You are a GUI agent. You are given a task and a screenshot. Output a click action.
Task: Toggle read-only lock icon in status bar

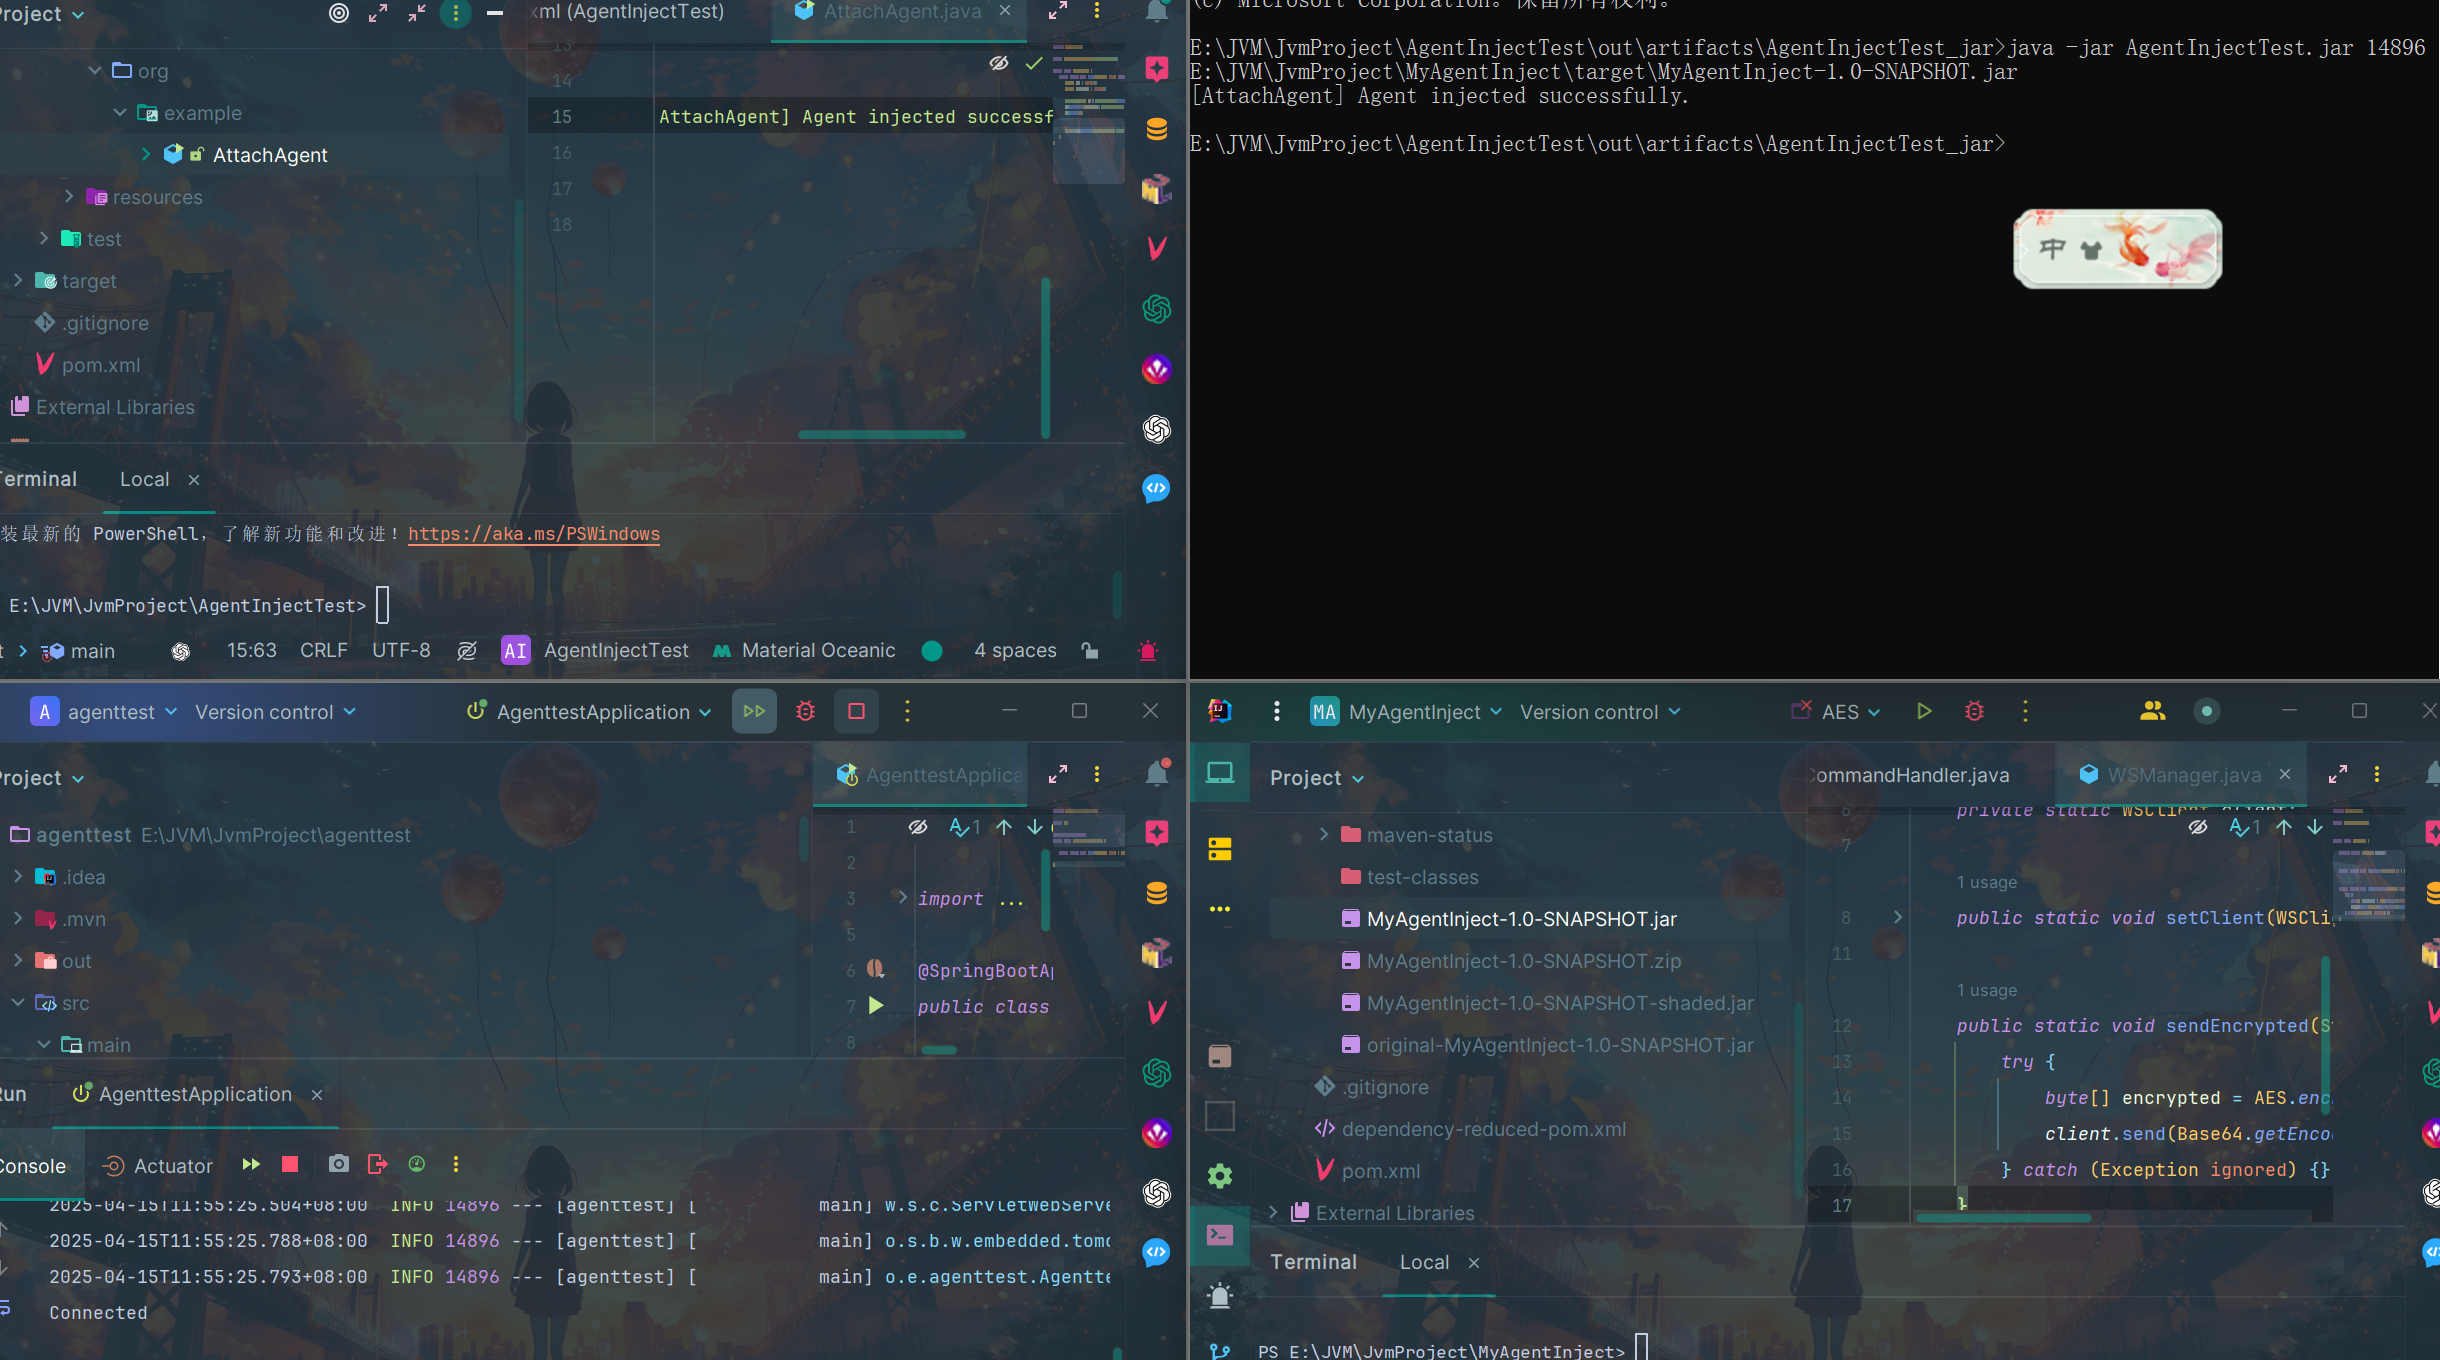coord(1090,651)
